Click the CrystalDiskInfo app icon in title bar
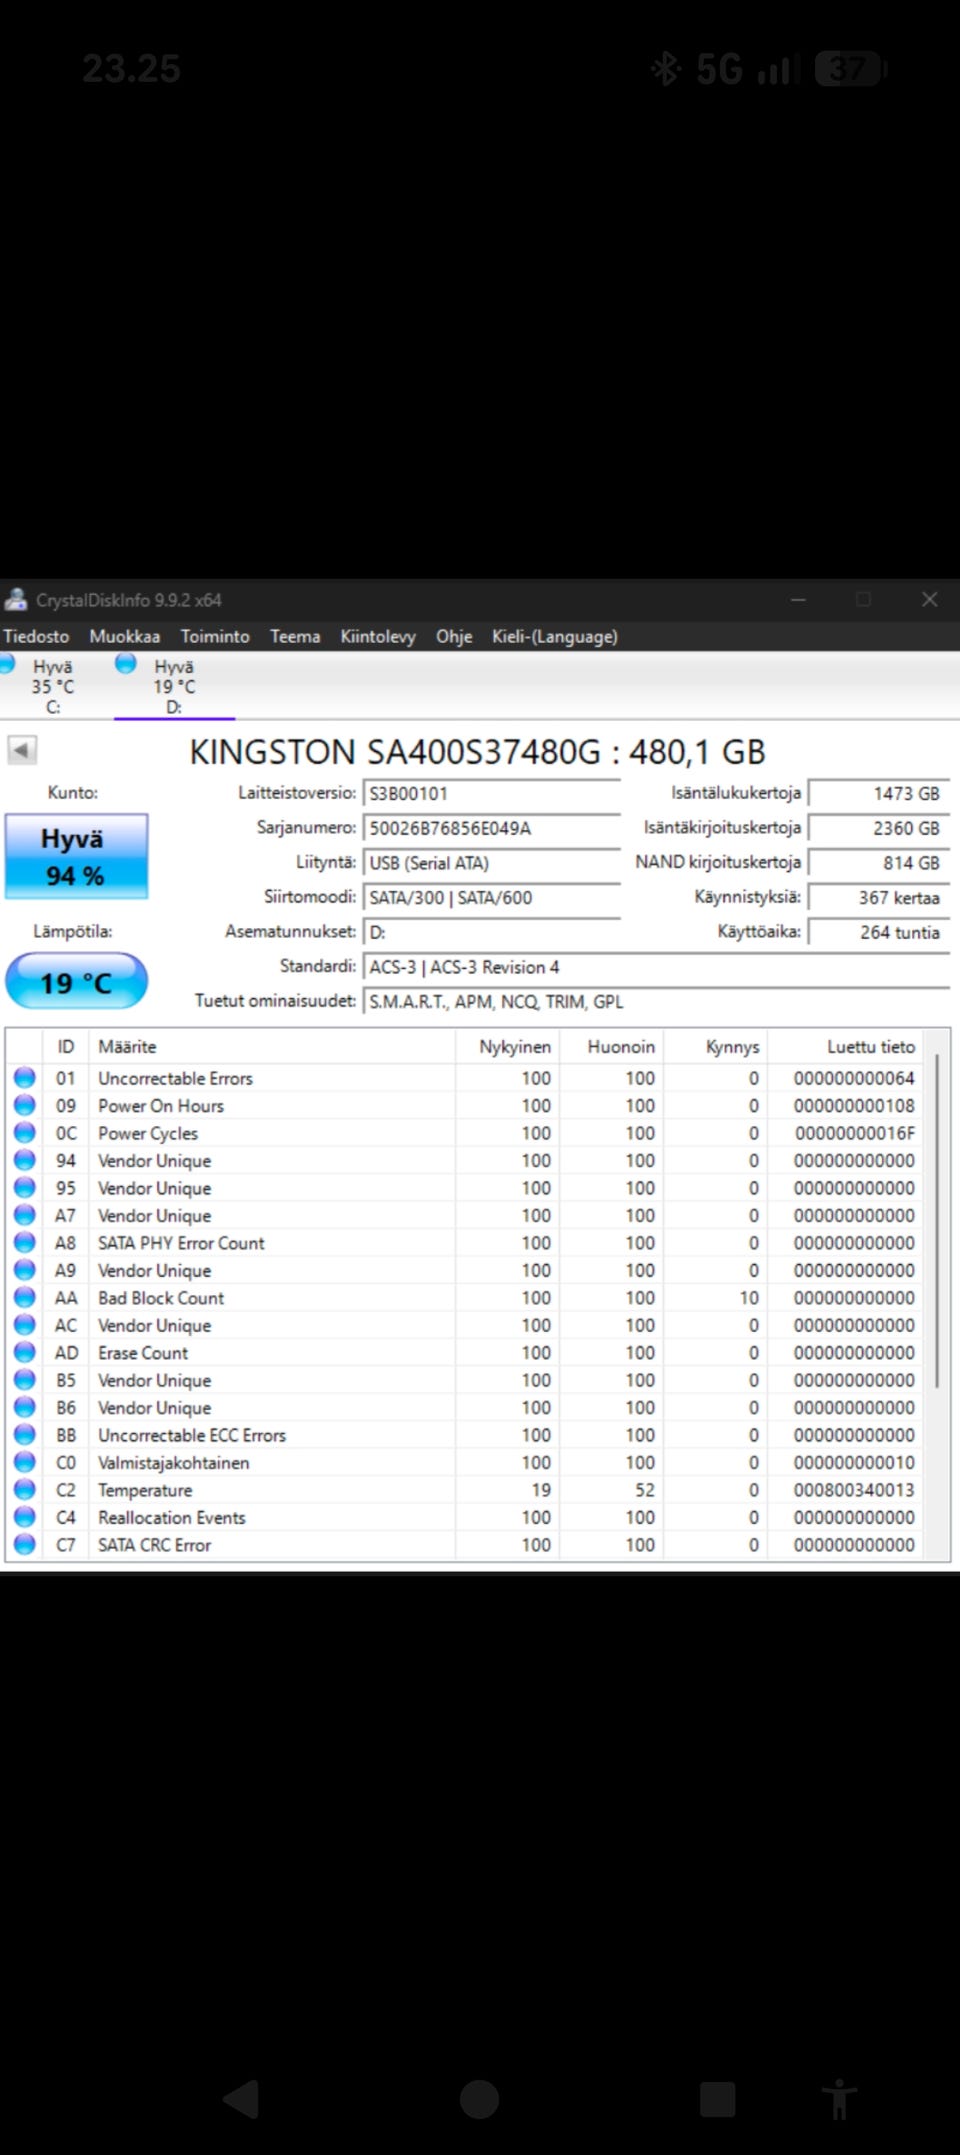Image resolution: width=960 pixels, height=2155 pixels. pyautogui.click(x=16, y=600)
